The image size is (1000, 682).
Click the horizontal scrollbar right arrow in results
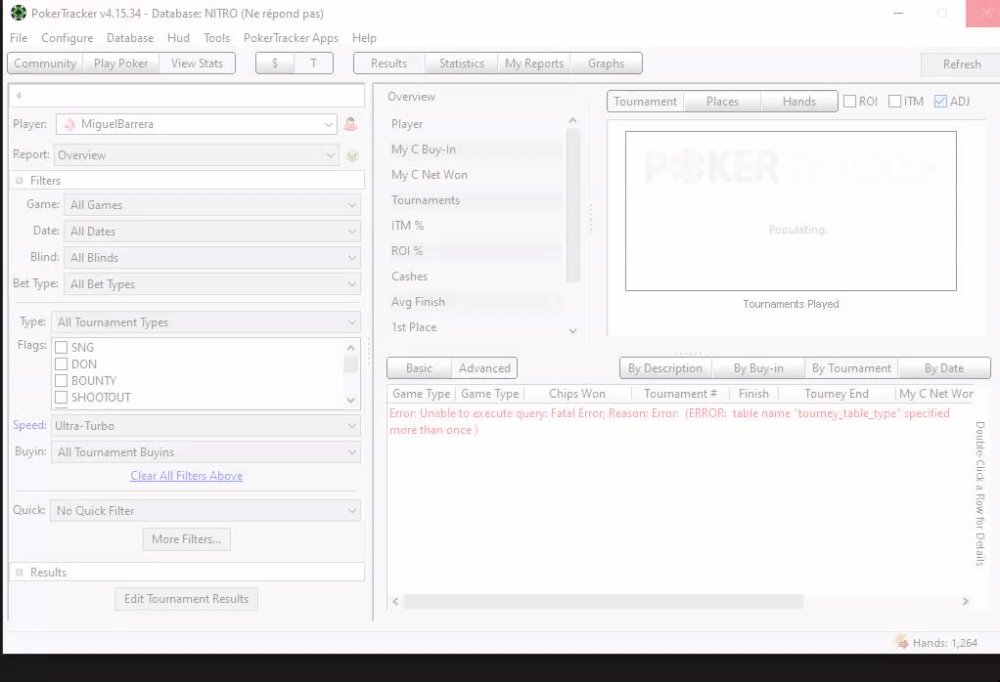pos(966,601)
